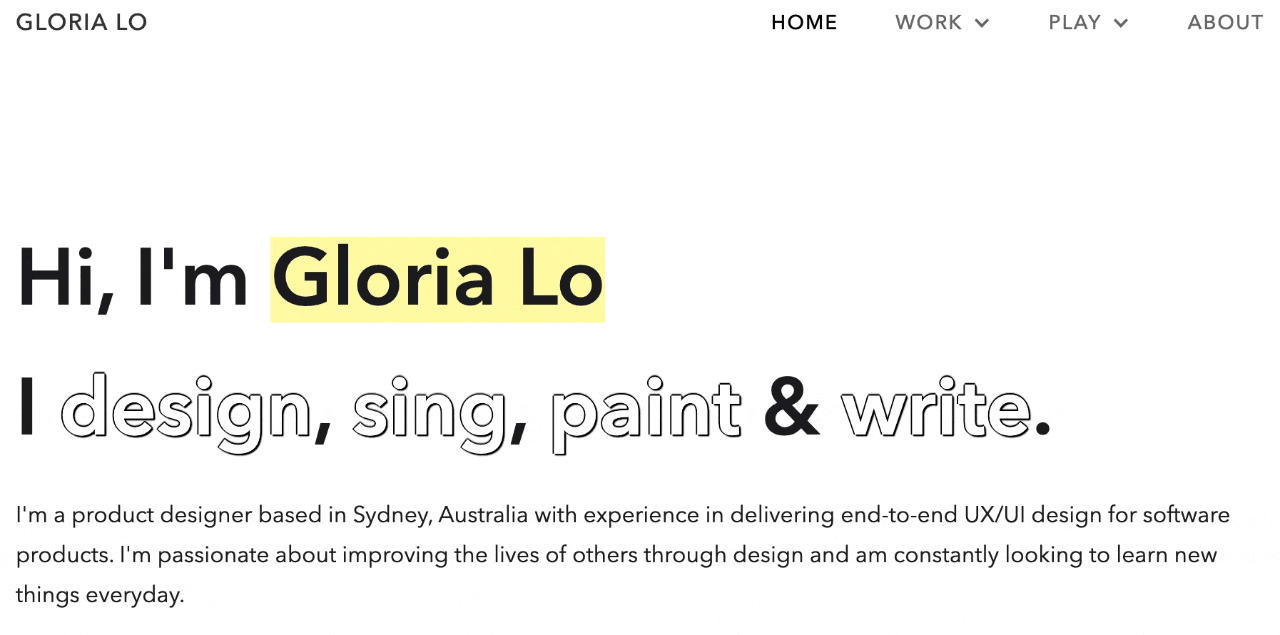This screenshot has width=1280, height=635.
Task: Click the yellow highlighted "Gloria Lo" name
Action: pos(438,280)
